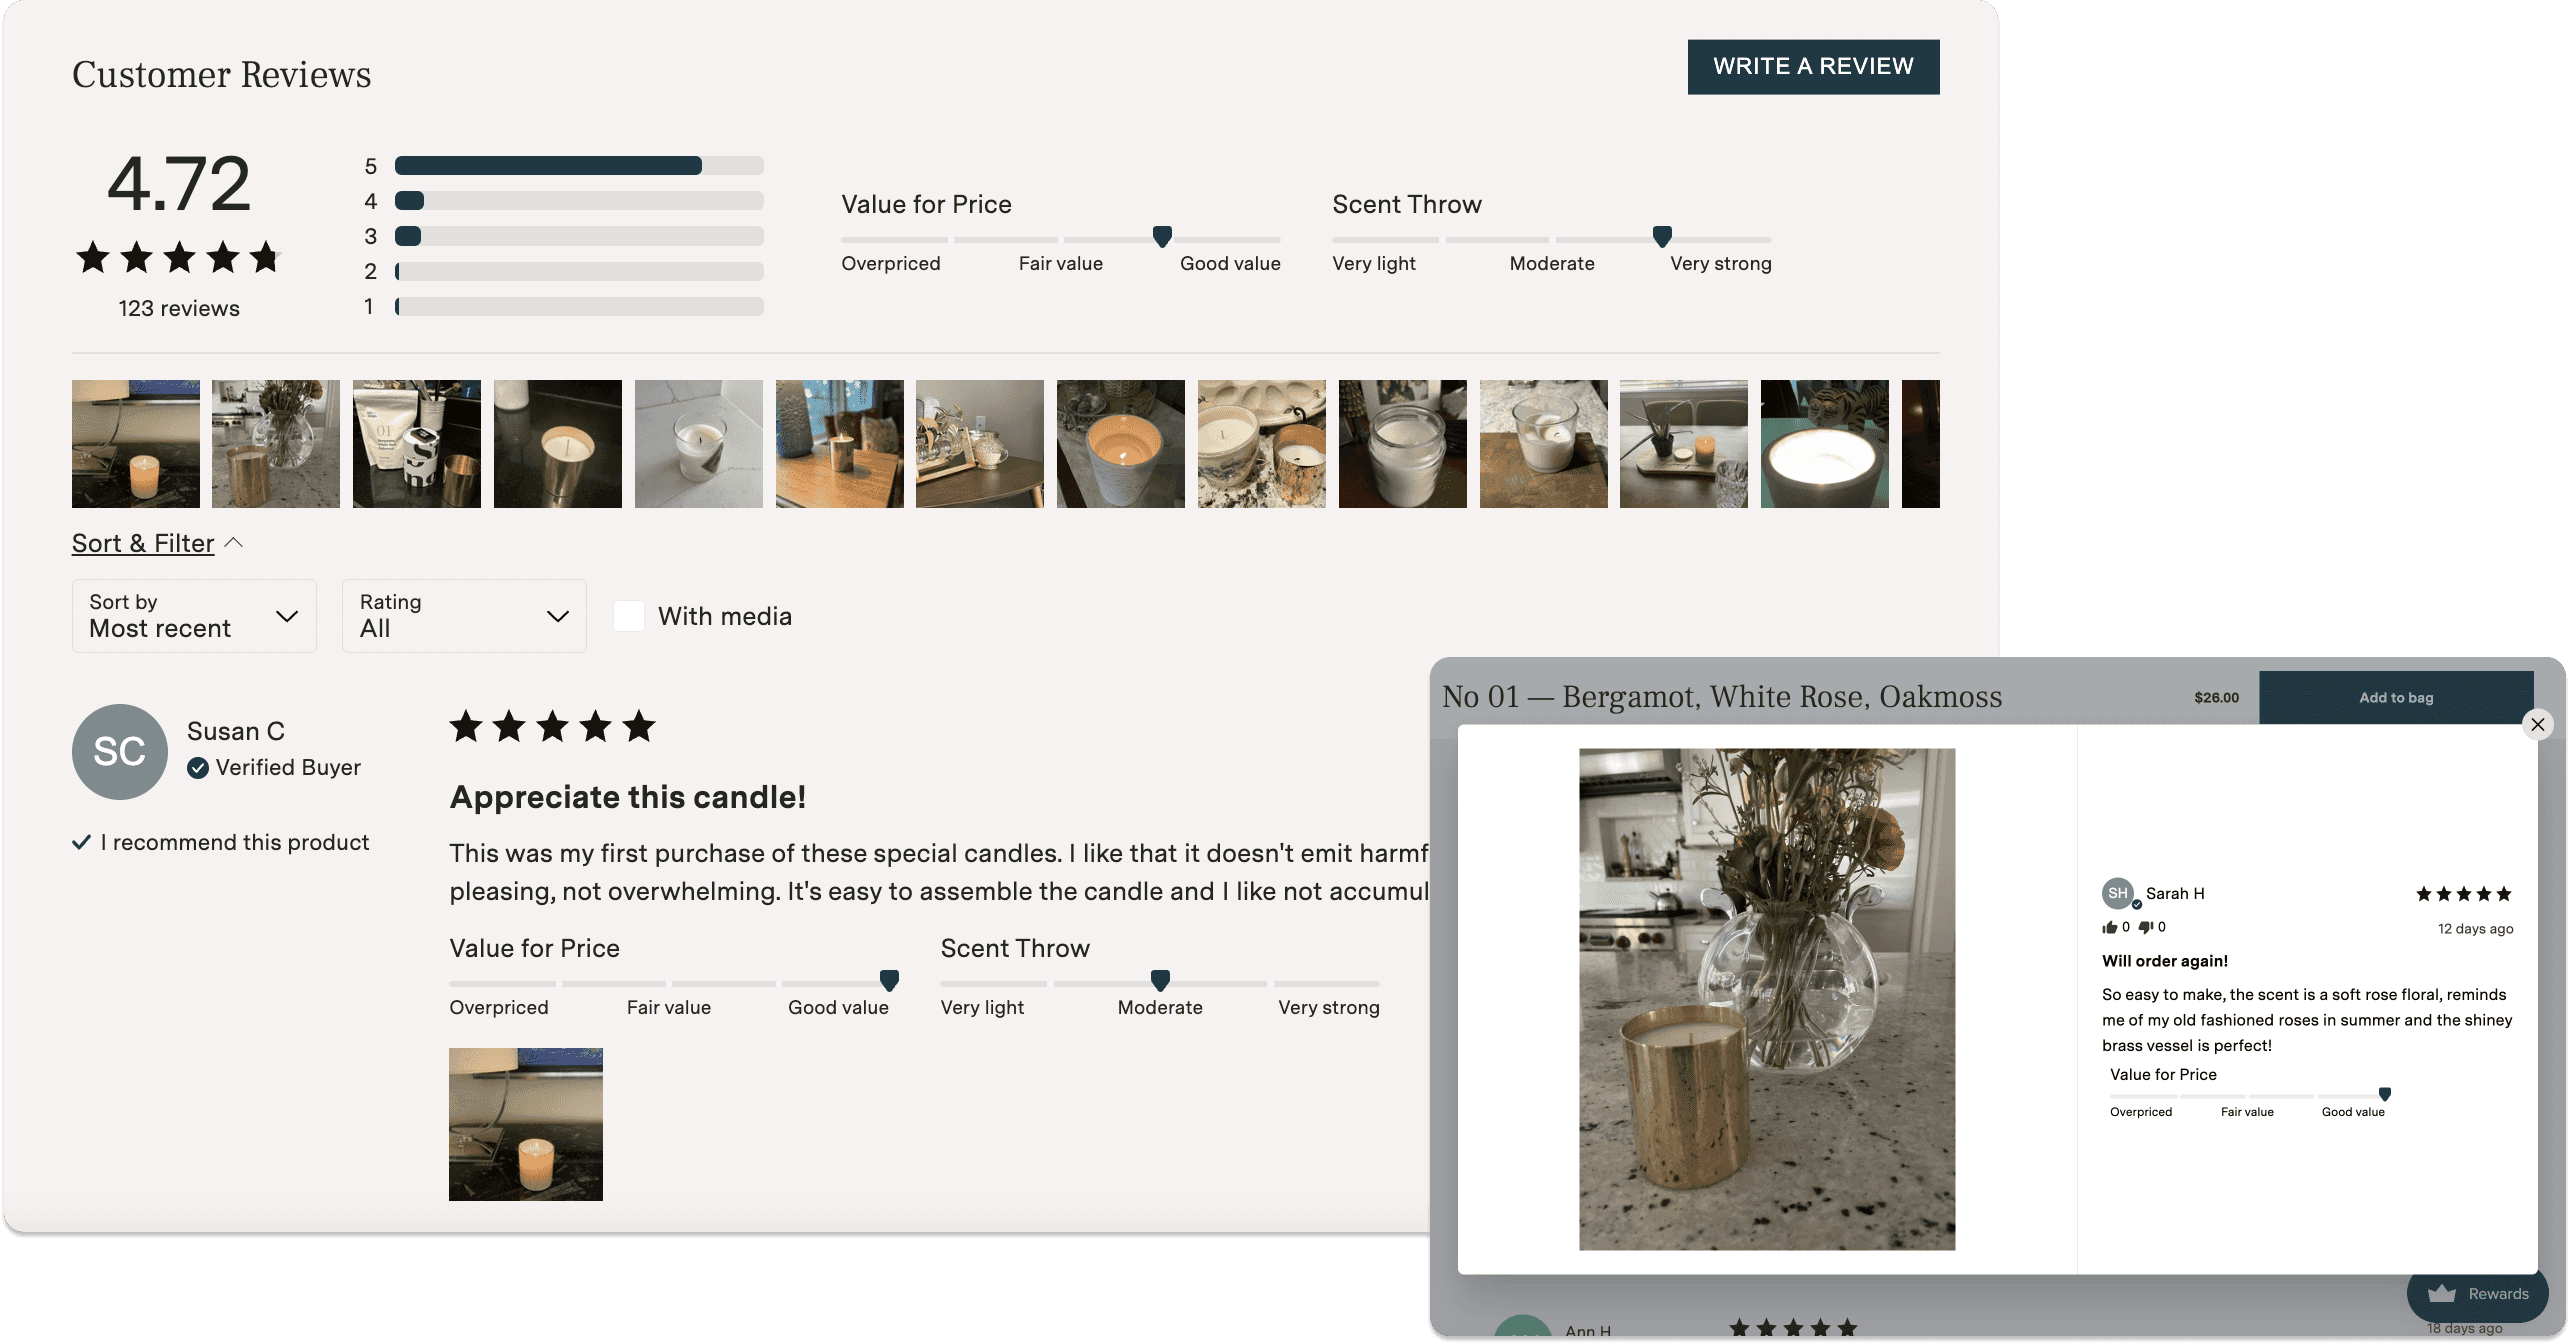Click the 'Will order again!' review title
2570x1344 pixels.
coord(2165,961)
